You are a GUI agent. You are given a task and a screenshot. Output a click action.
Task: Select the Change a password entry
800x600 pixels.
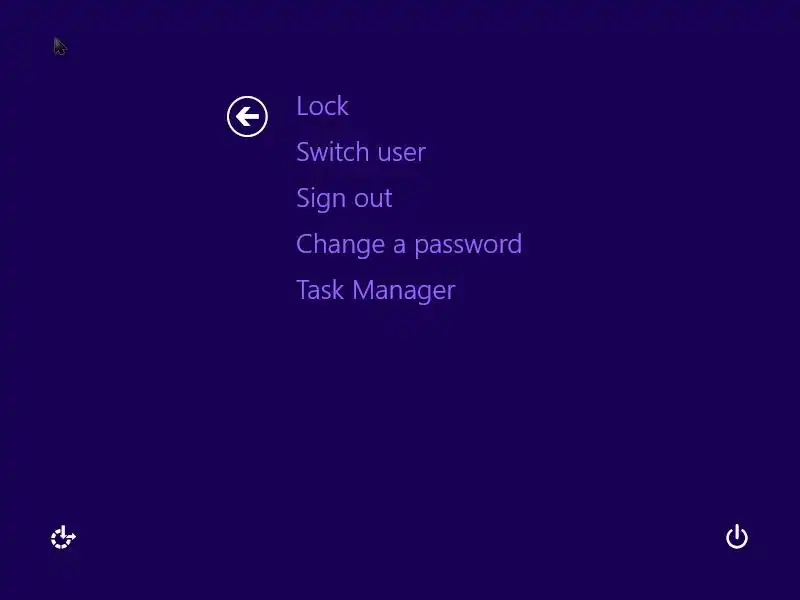pos(409,244)
